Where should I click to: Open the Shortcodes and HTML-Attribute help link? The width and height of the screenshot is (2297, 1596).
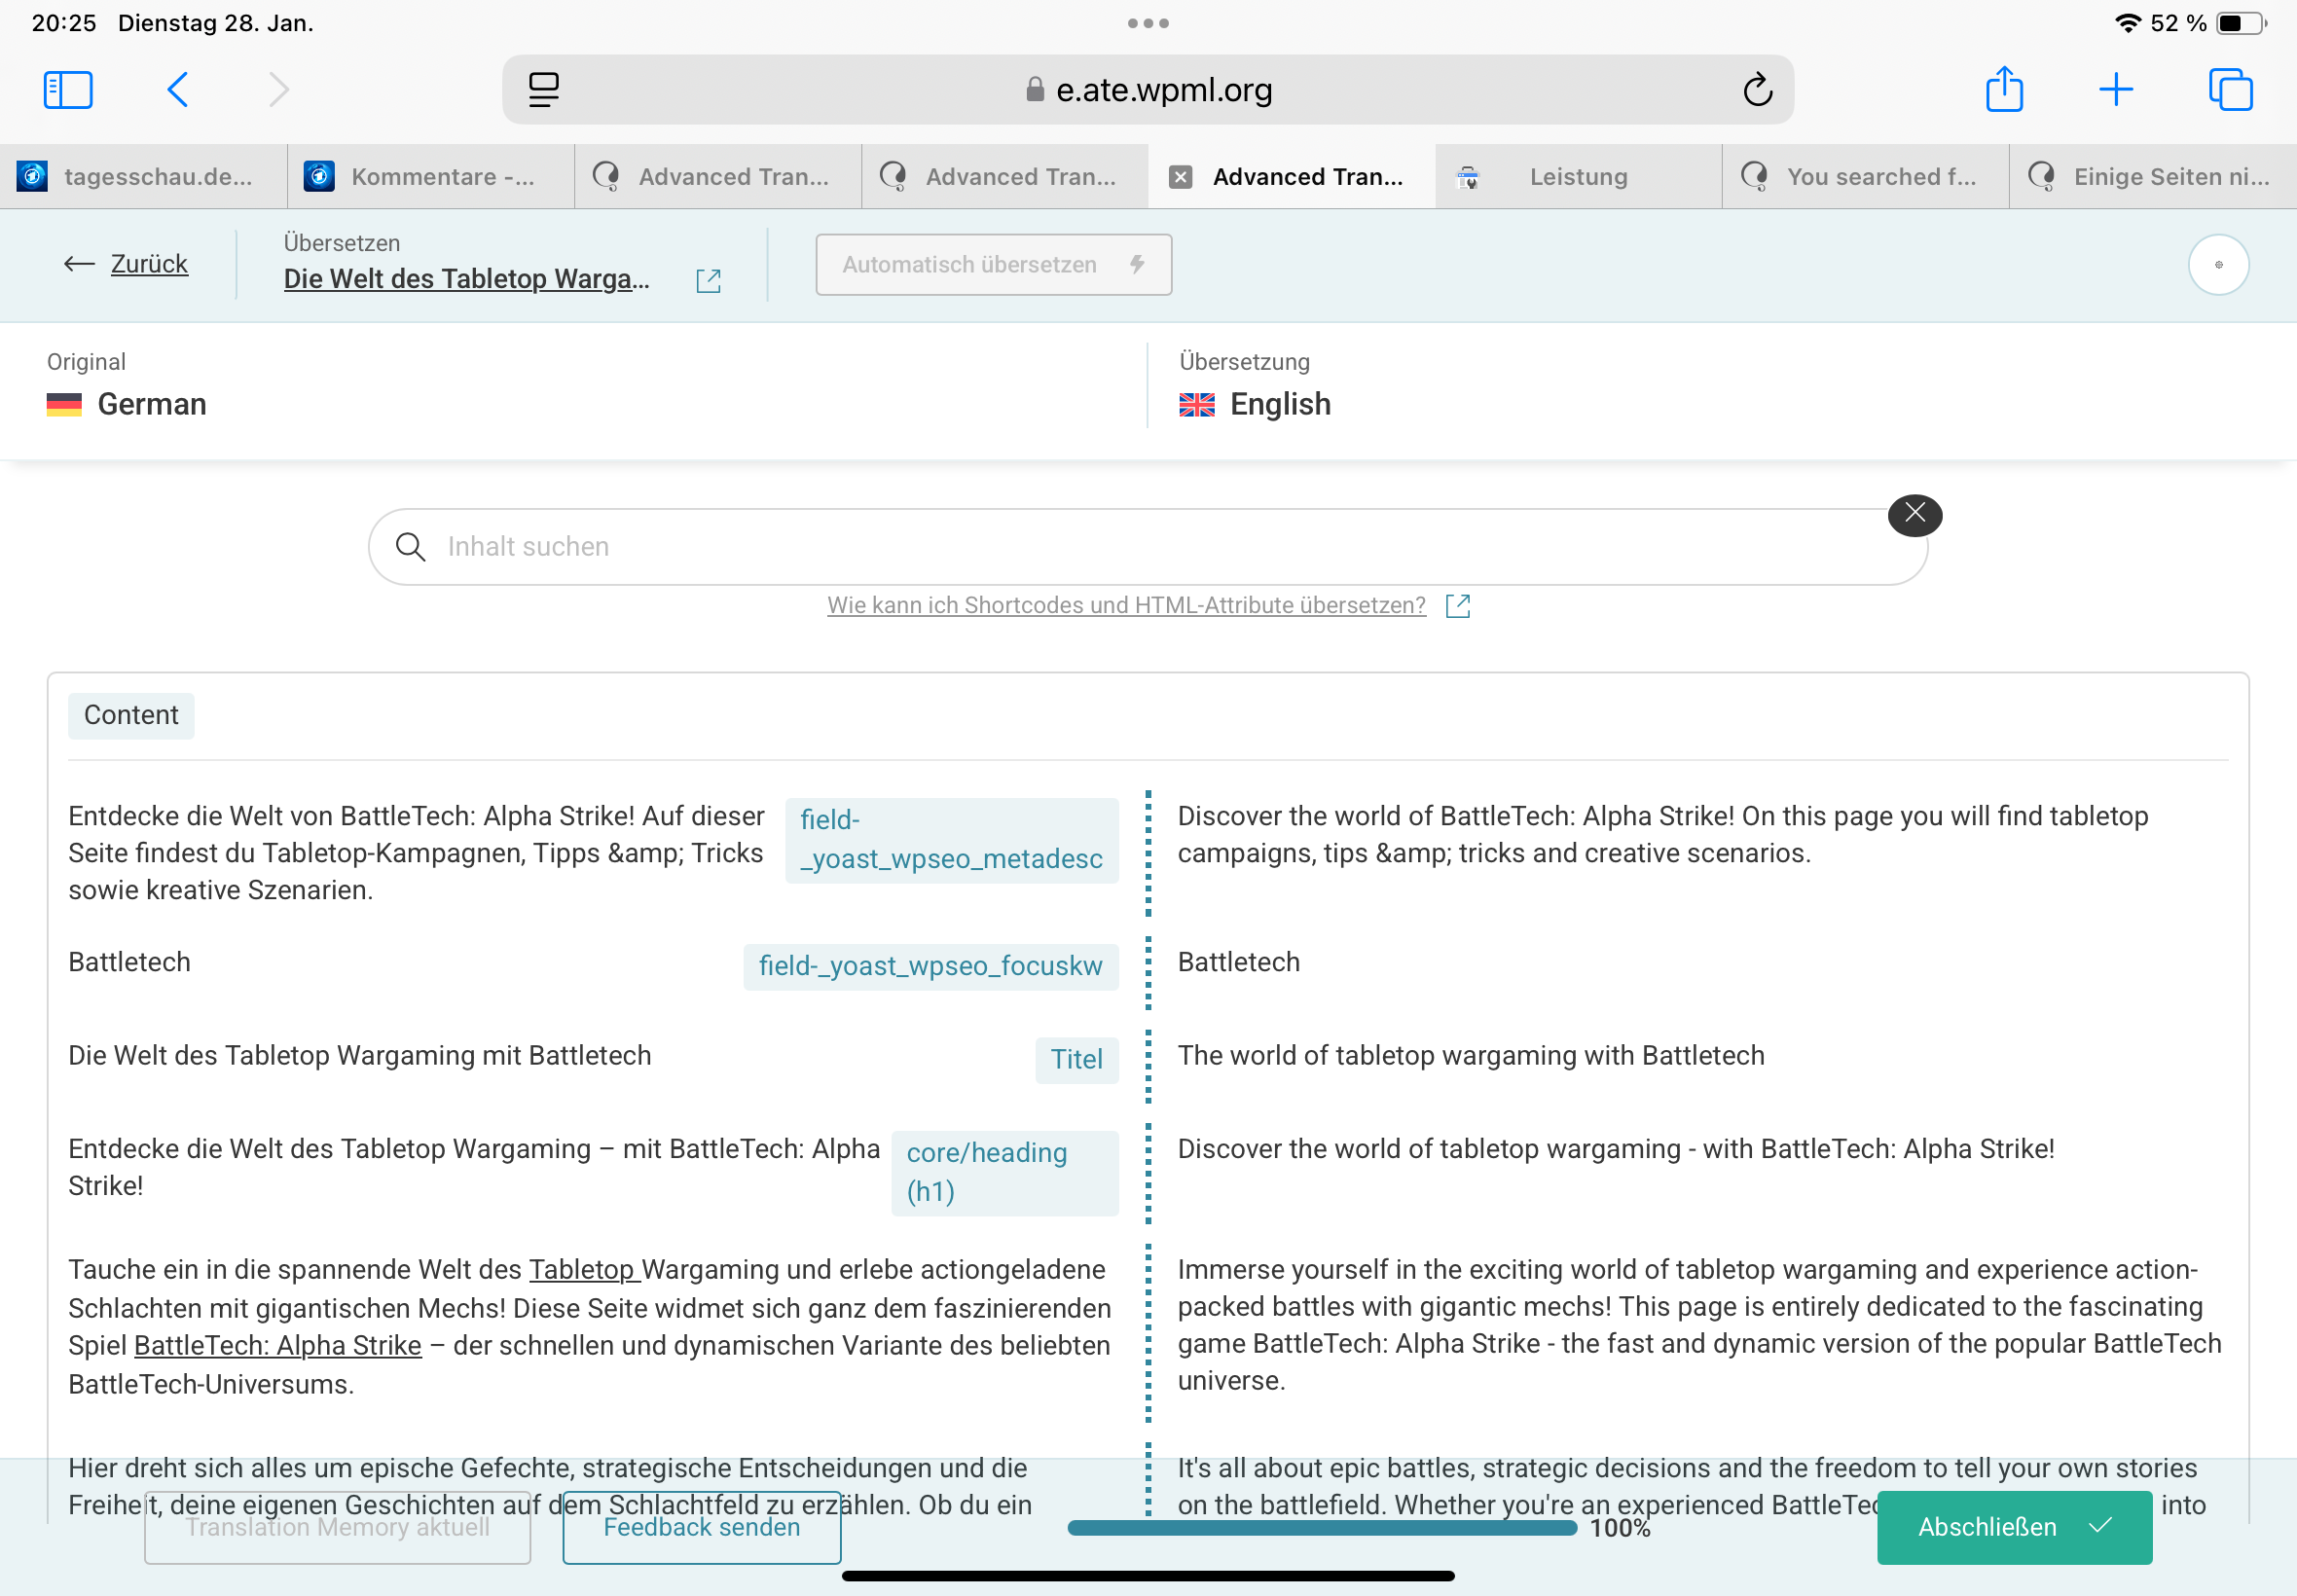(x=1126, y=605)
